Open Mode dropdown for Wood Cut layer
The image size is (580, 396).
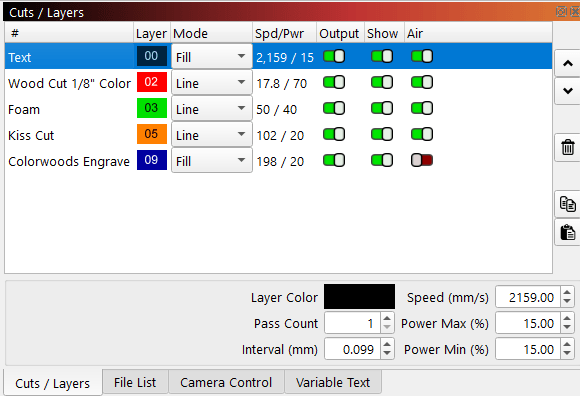tap(212, 83)
